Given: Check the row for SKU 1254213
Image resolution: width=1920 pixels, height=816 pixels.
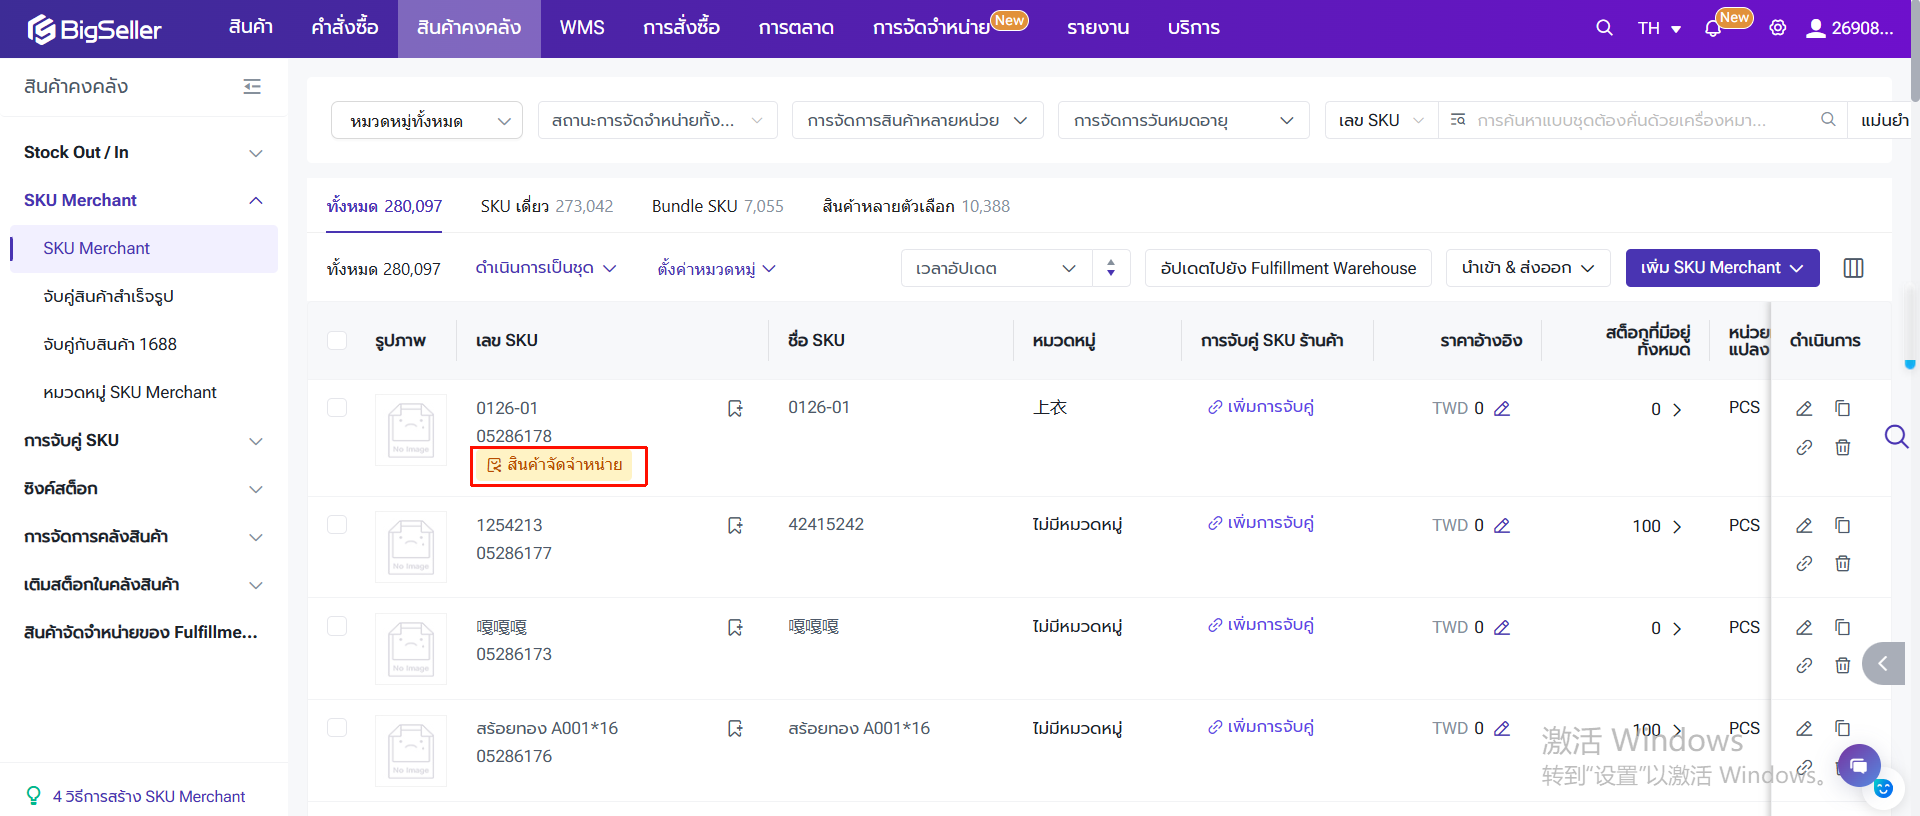Looking at the screenshot, I should [x=337, y=525].
